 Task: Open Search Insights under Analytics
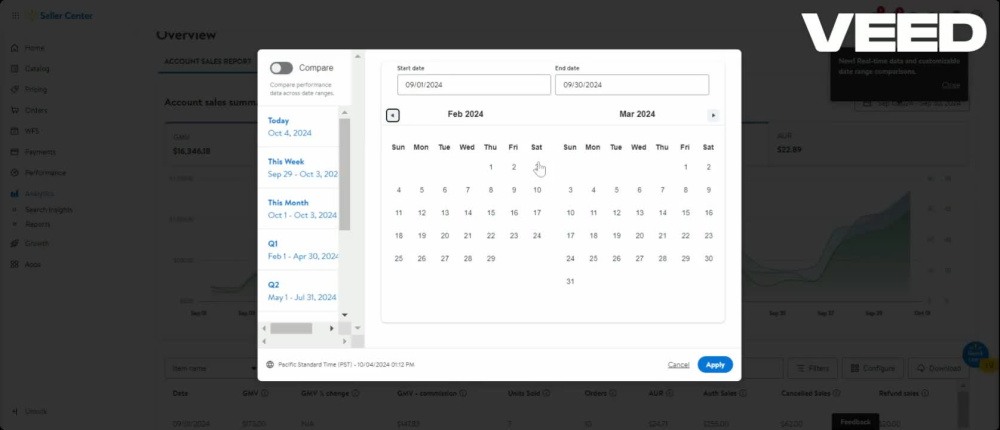tap(48, 210)
